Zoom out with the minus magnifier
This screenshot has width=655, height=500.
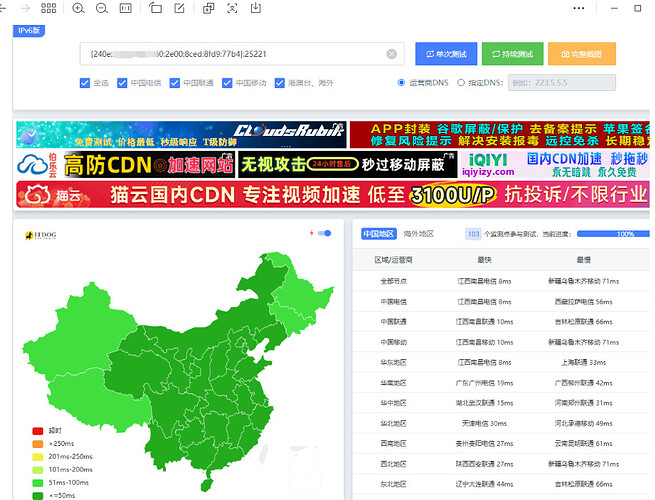[x=102, y=8]
